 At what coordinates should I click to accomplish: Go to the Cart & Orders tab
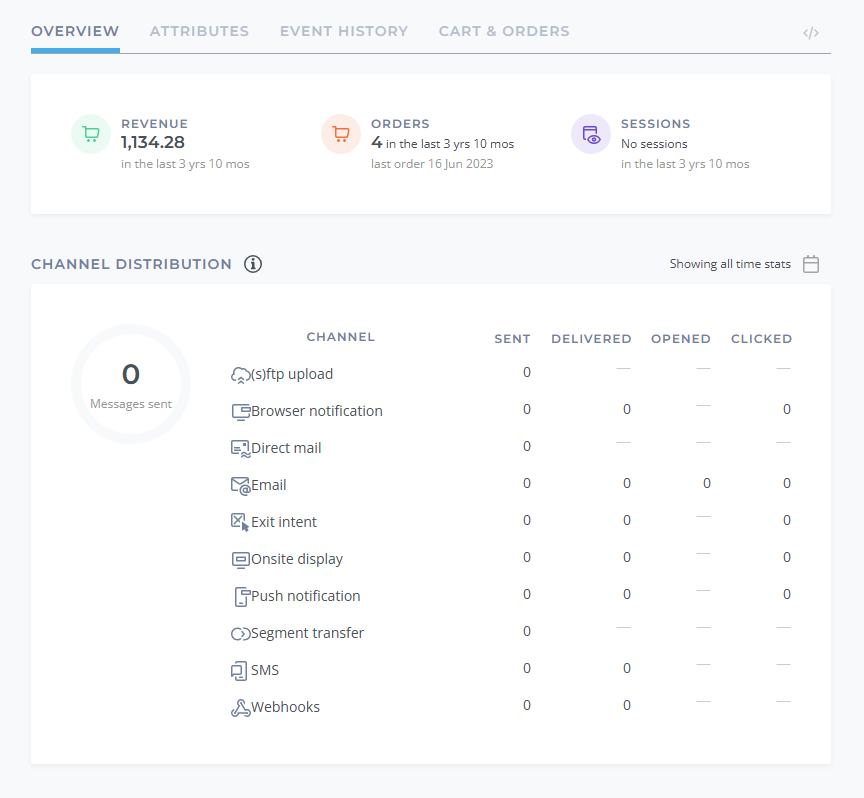pyautogui.click(x=504, y=31)
